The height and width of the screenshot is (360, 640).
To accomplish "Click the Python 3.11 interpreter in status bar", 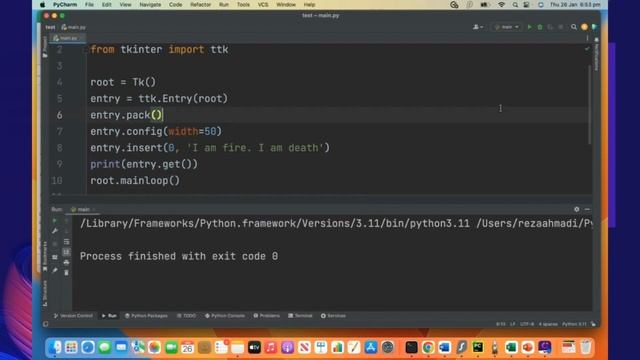I will coord(574,324).
